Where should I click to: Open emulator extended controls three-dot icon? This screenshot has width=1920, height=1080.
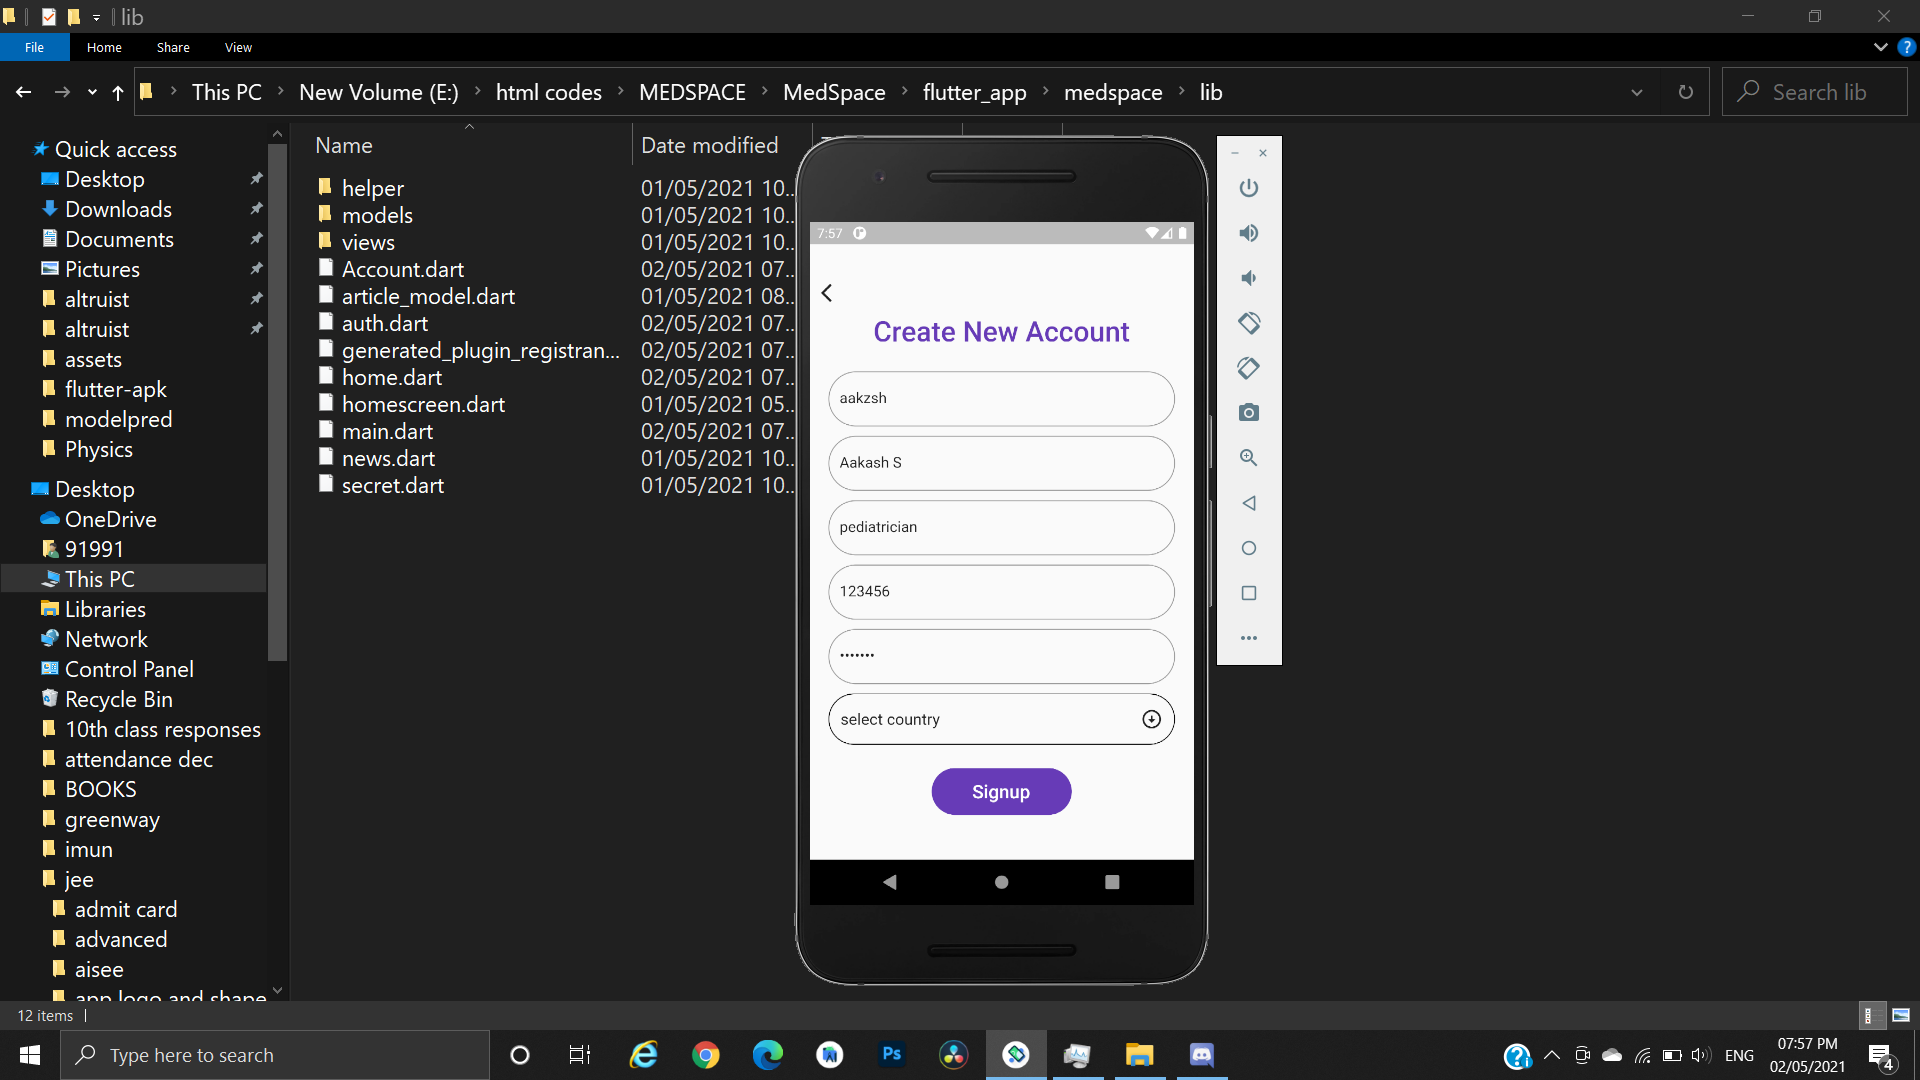1248,638
